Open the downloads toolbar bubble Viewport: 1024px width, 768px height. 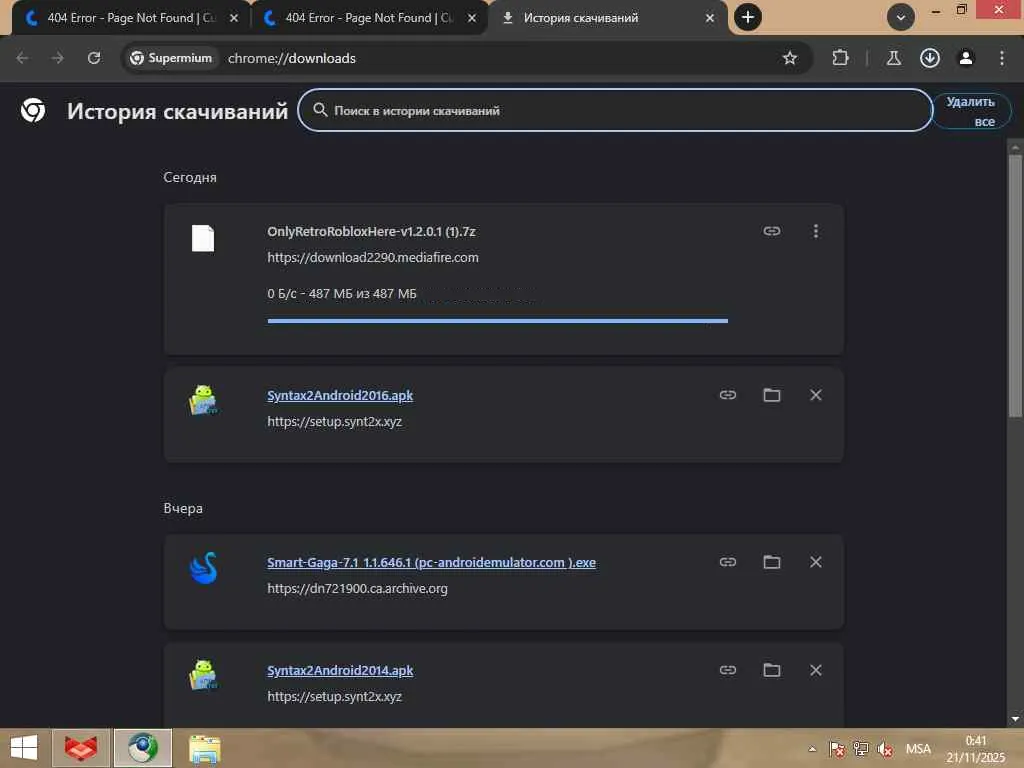pyautogui.click(x=929, y=58)
